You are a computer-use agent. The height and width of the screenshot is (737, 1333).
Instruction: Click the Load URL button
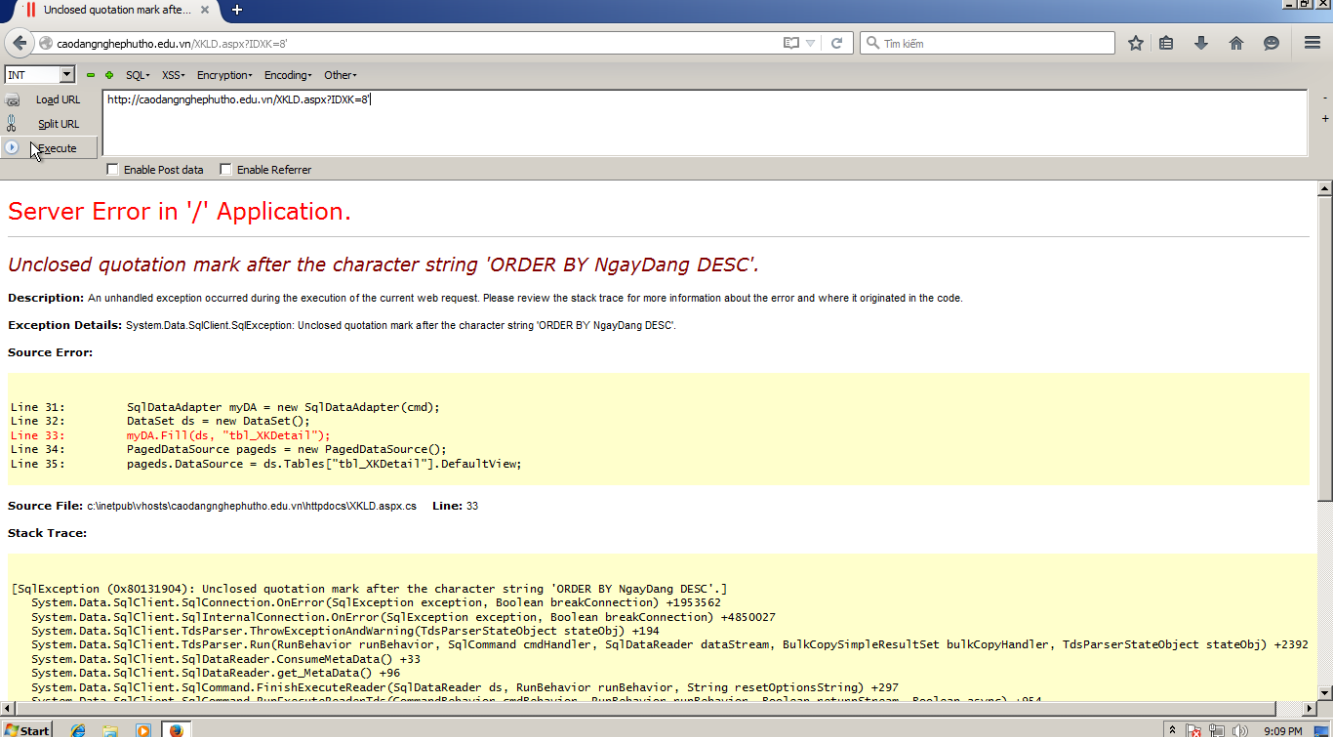pos(58,100)
